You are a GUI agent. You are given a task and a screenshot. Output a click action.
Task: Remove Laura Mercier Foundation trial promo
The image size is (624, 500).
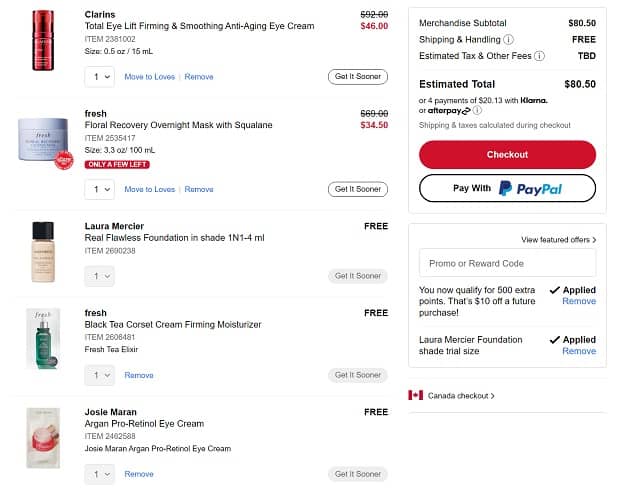(579, 351)
